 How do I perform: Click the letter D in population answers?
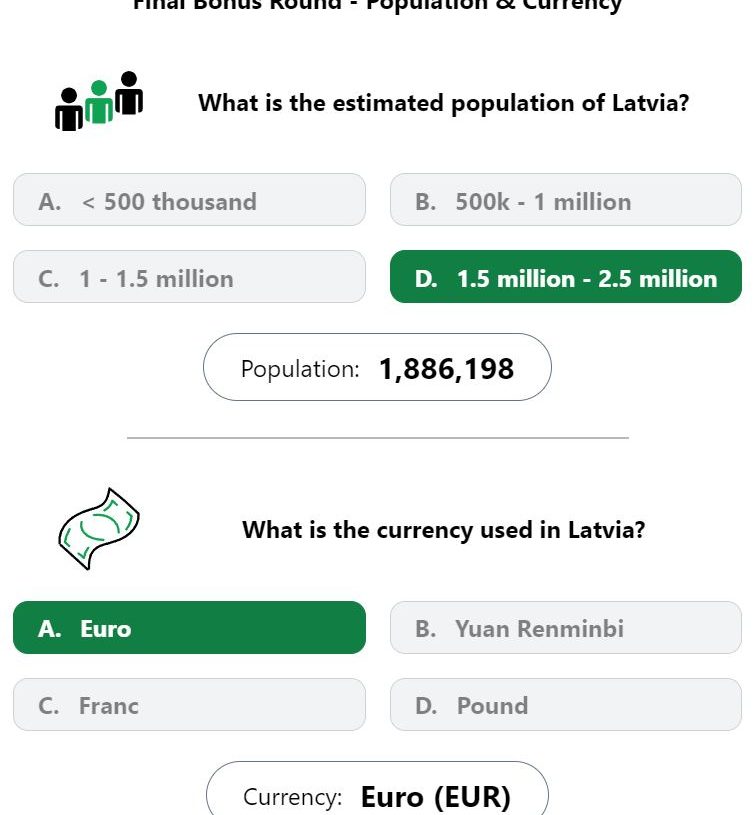coord(426,279)
